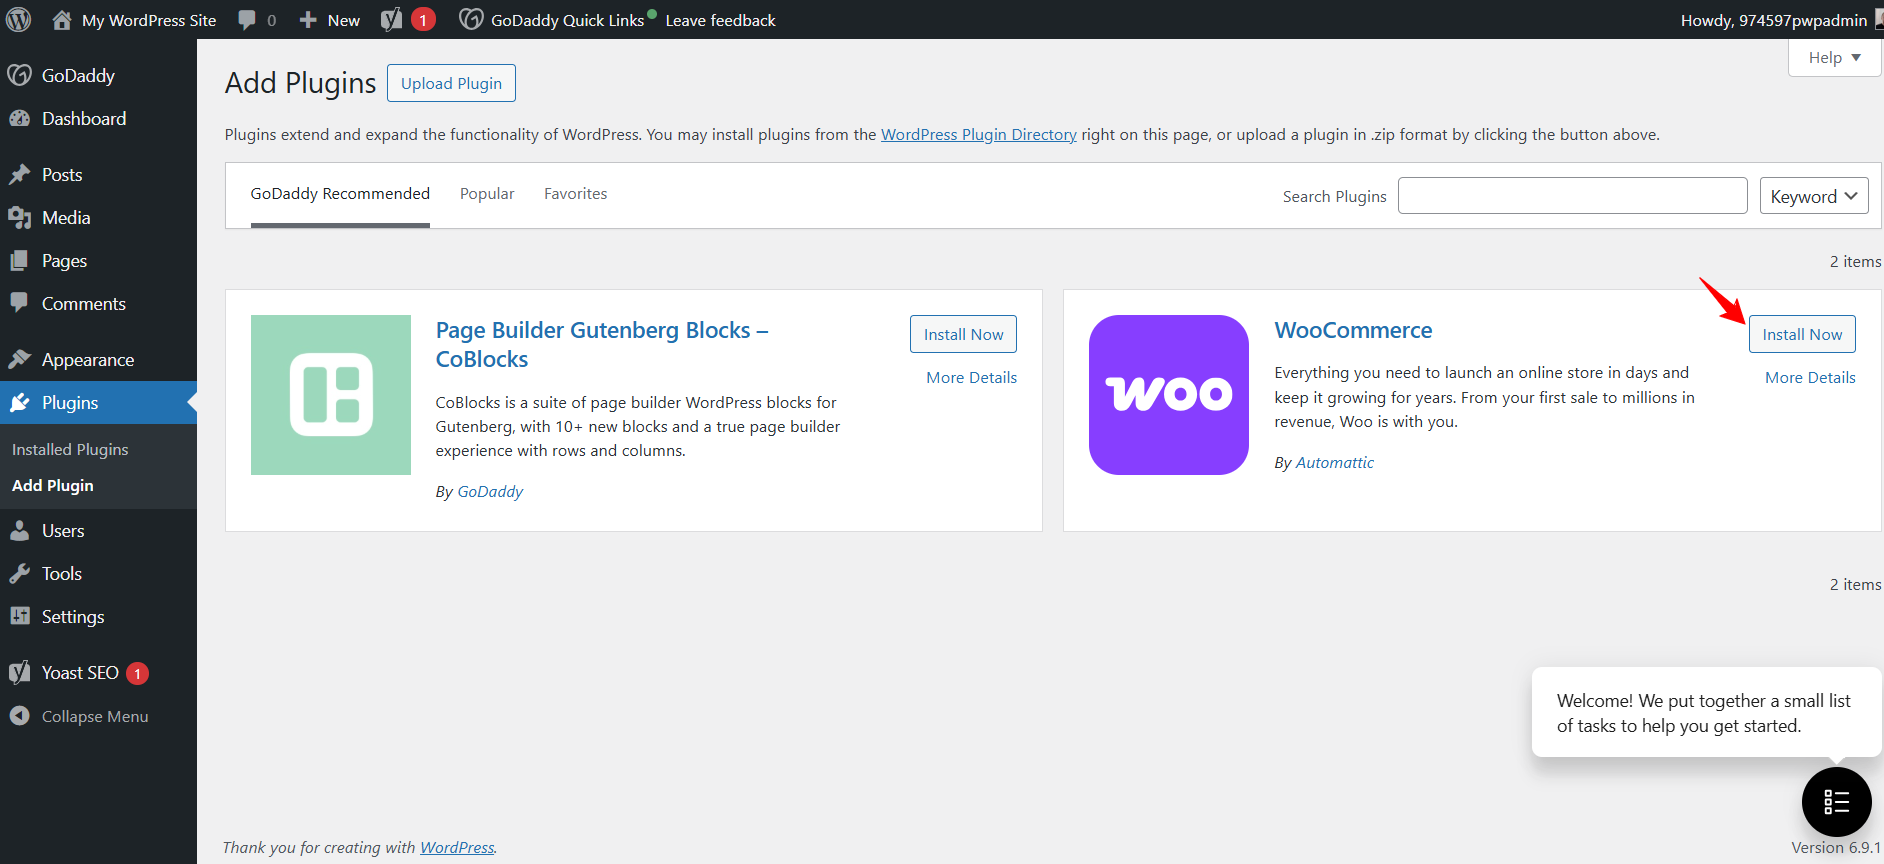Click the WordPress link in footer
1884x864 pixels.
tap(457, 847)
